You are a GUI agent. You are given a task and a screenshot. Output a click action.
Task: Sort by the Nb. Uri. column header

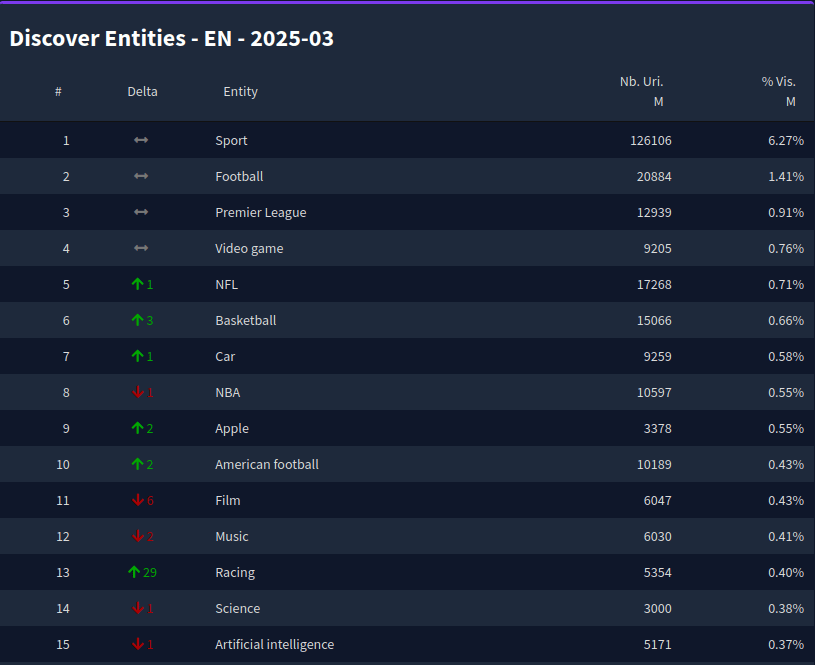[641, 82]
